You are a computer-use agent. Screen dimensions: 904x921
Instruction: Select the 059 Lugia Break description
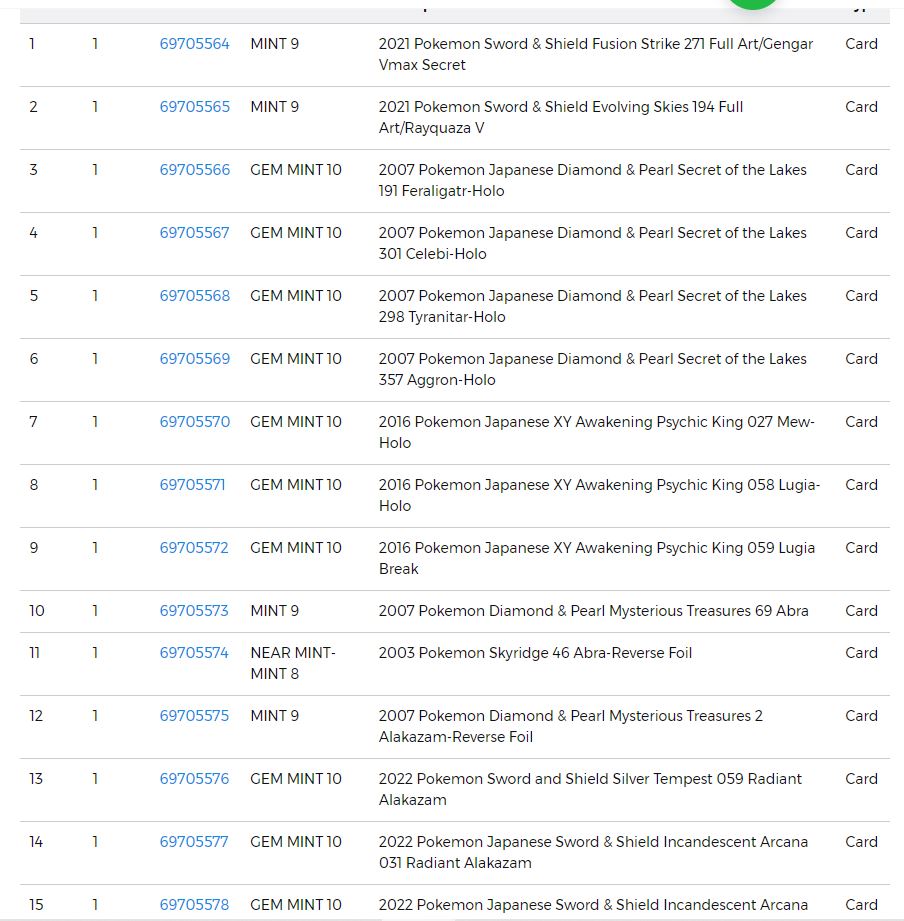(597, 558)
